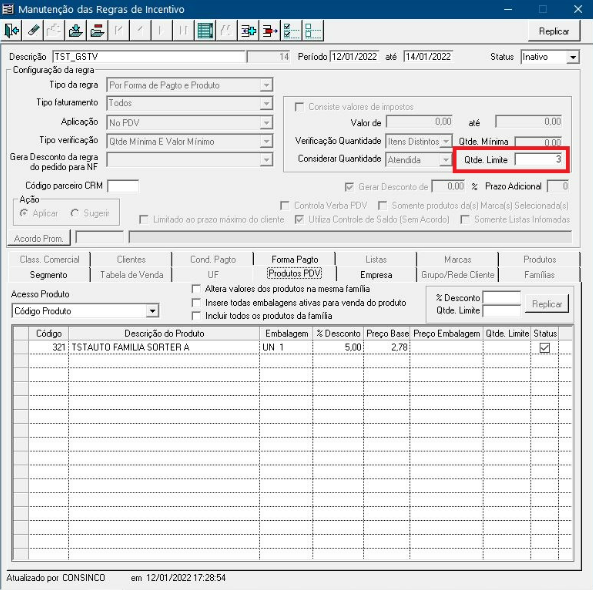Viewport: 593px width, 590px height.
Task: Switch to Clientes tab
Action: pos(131,259)
